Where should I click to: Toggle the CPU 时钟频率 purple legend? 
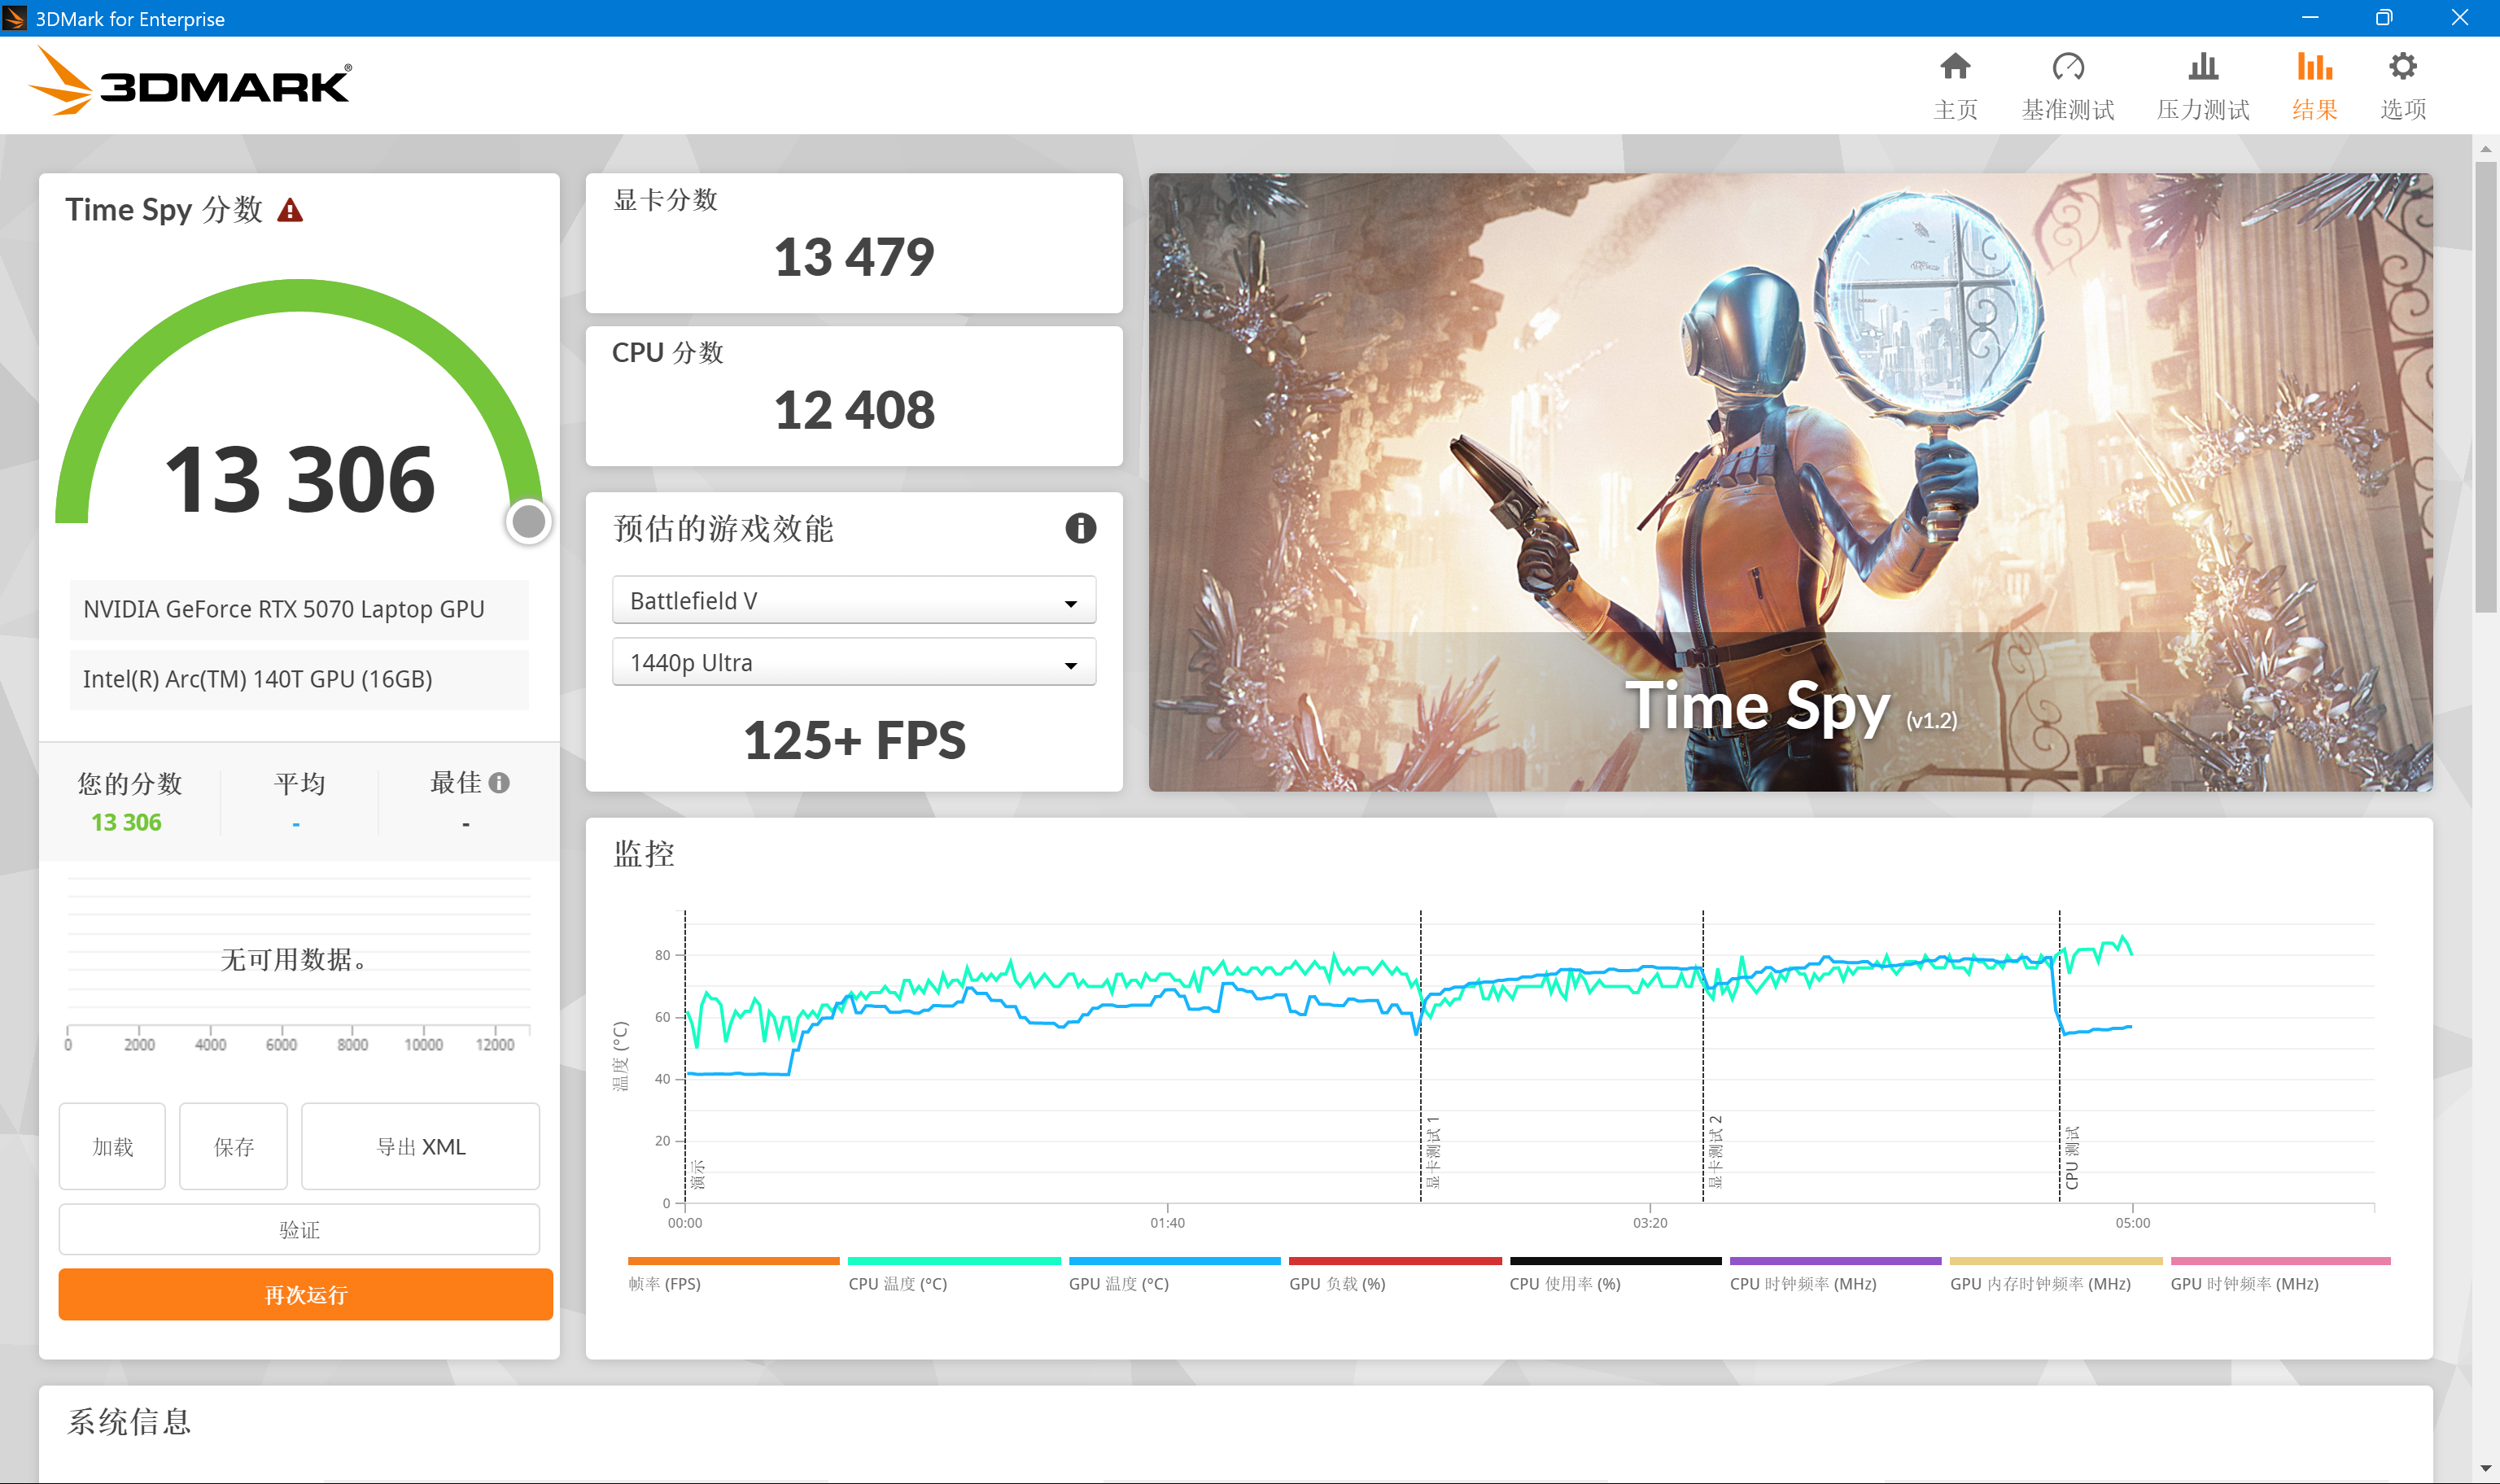[1835, 1274]
